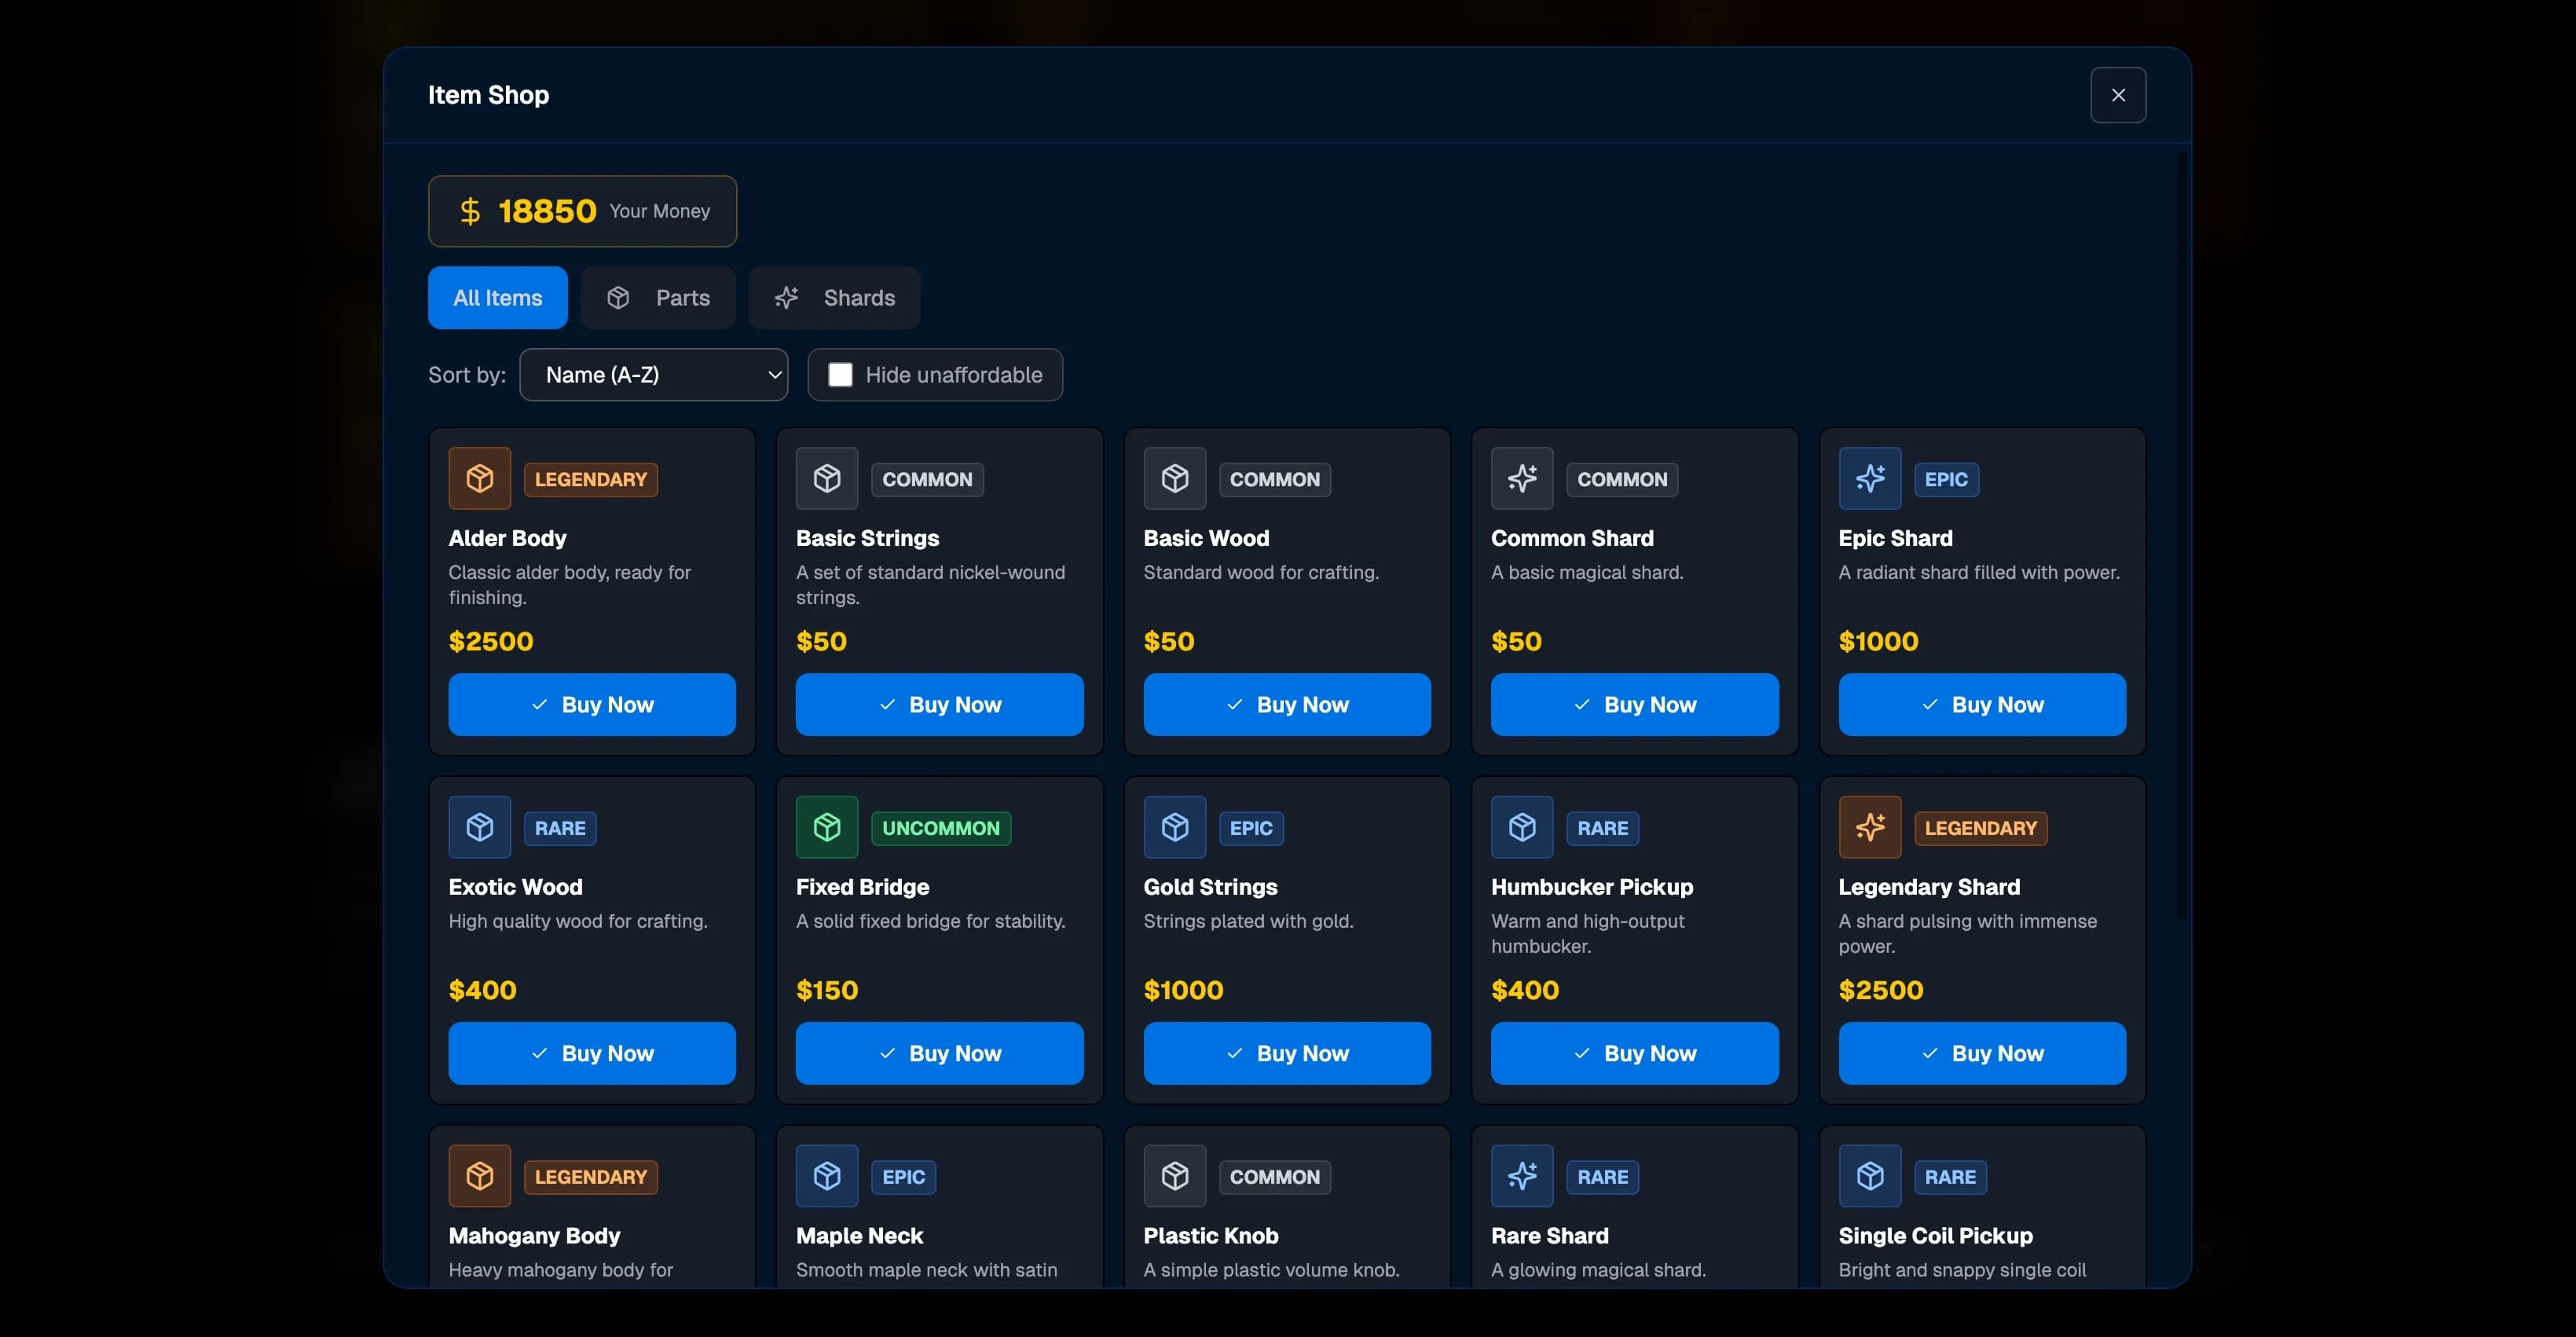Buy the Gold Strings now
The height and width of the screenshot is (1337, 2576).
point(1287,1053)
